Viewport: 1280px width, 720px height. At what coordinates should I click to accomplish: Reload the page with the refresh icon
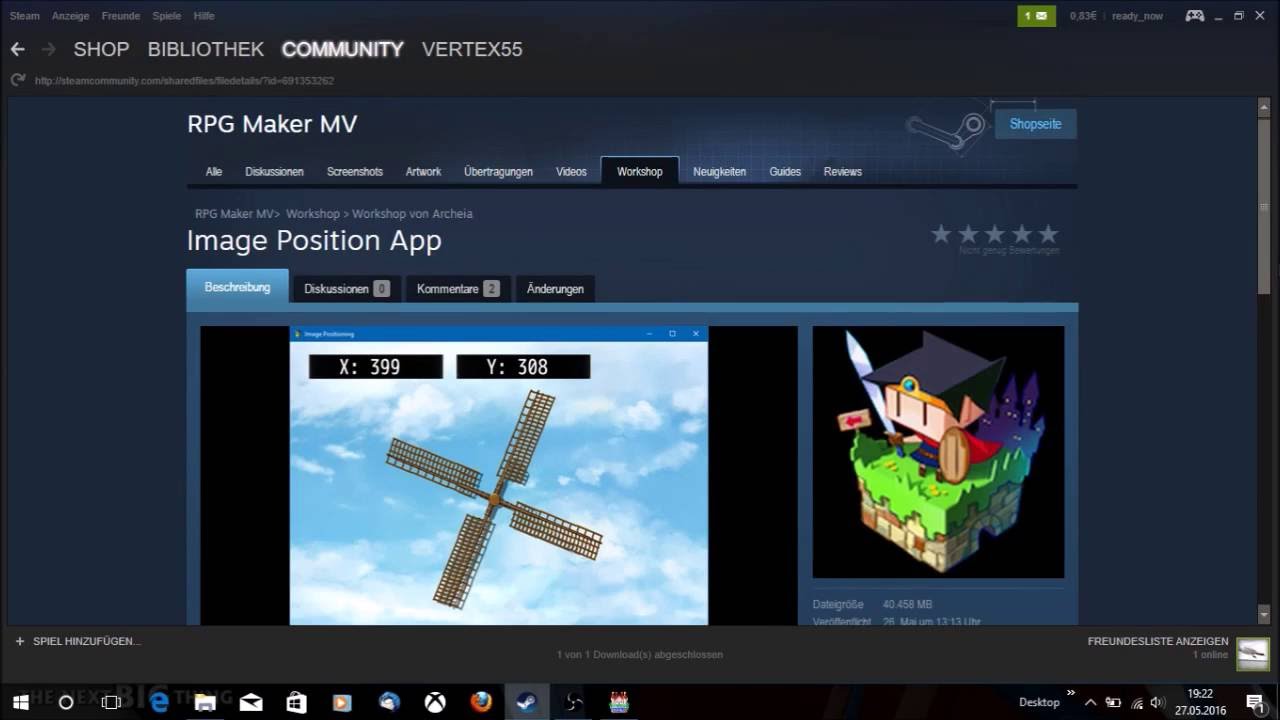point(17,80)
